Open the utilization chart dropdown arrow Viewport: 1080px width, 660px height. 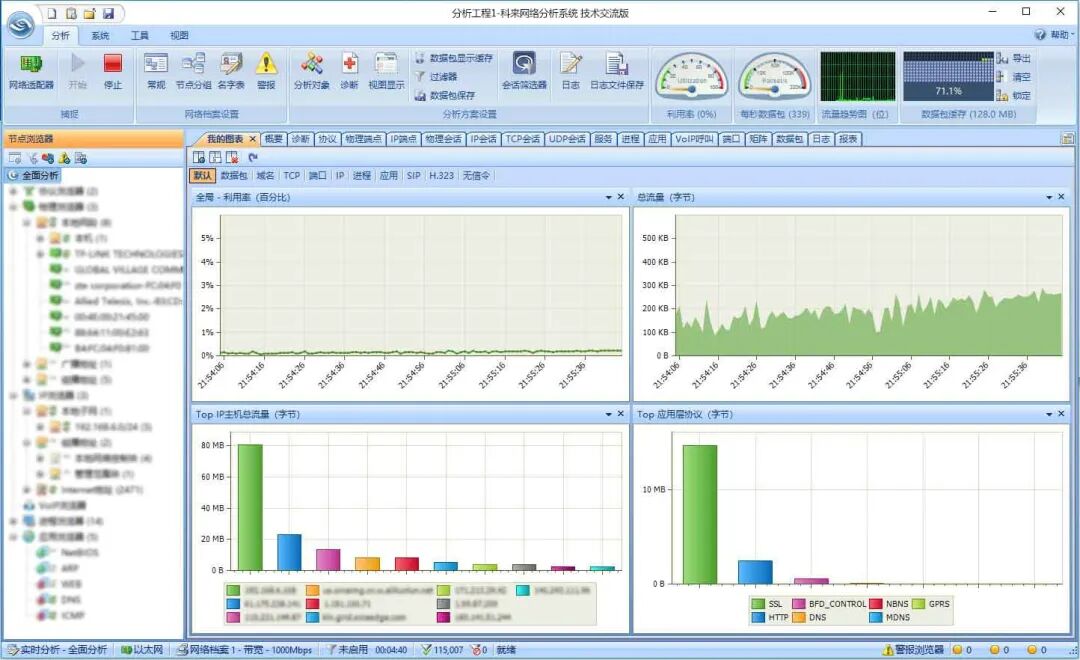pos(608,197)
